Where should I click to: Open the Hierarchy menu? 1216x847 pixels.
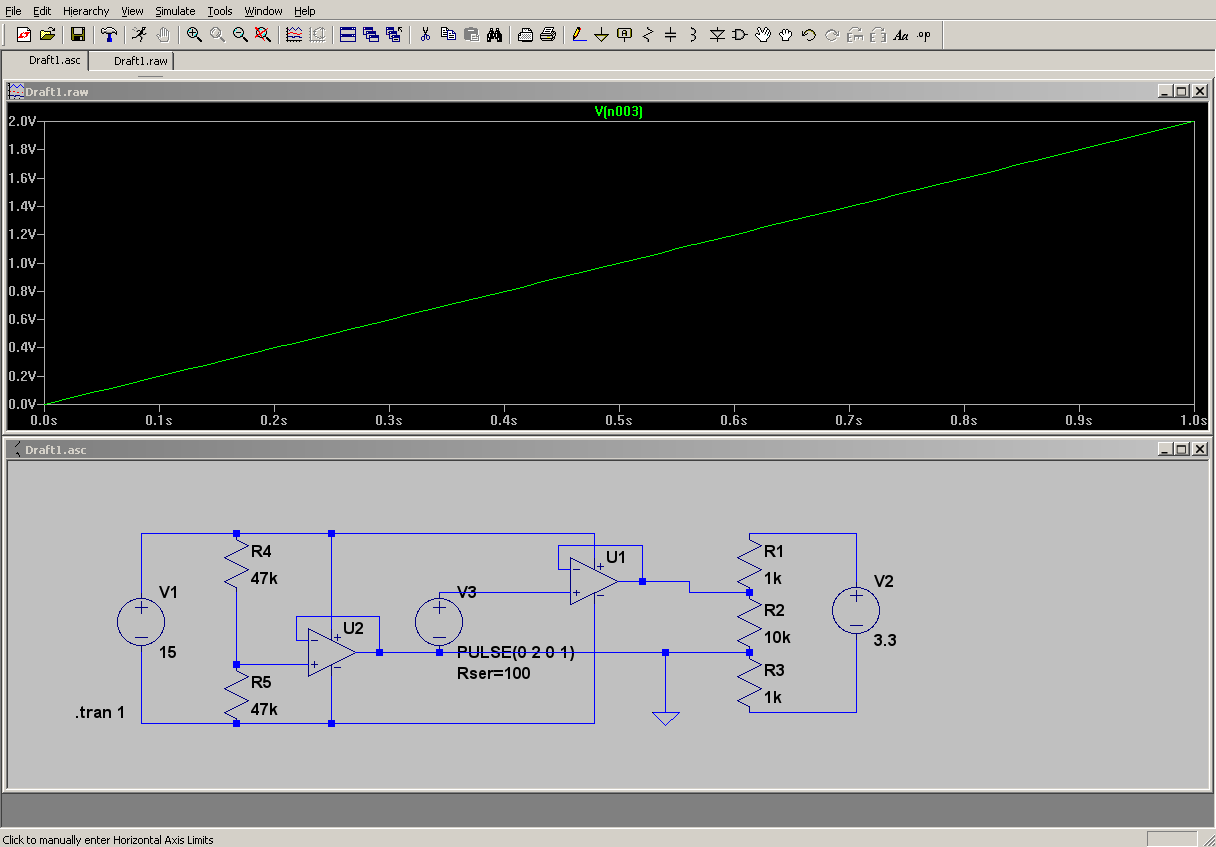[x=86, y=11]
